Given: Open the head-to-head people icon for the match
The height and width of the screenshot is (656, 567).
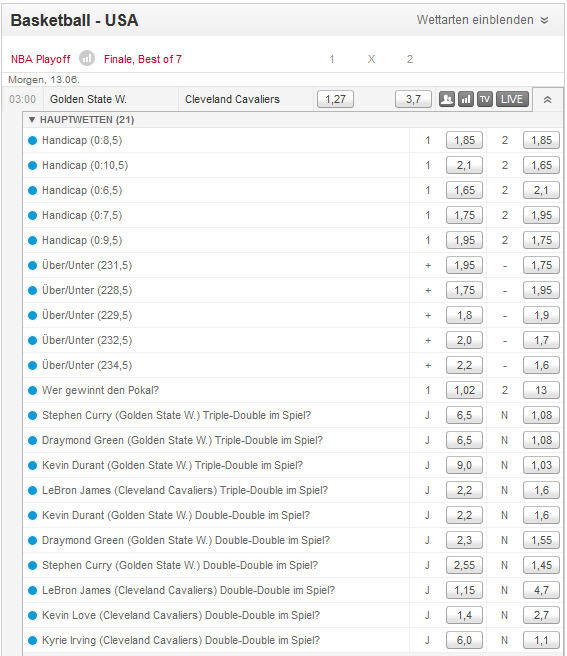Looking at the screenshot, I should [x=446, y=100].
